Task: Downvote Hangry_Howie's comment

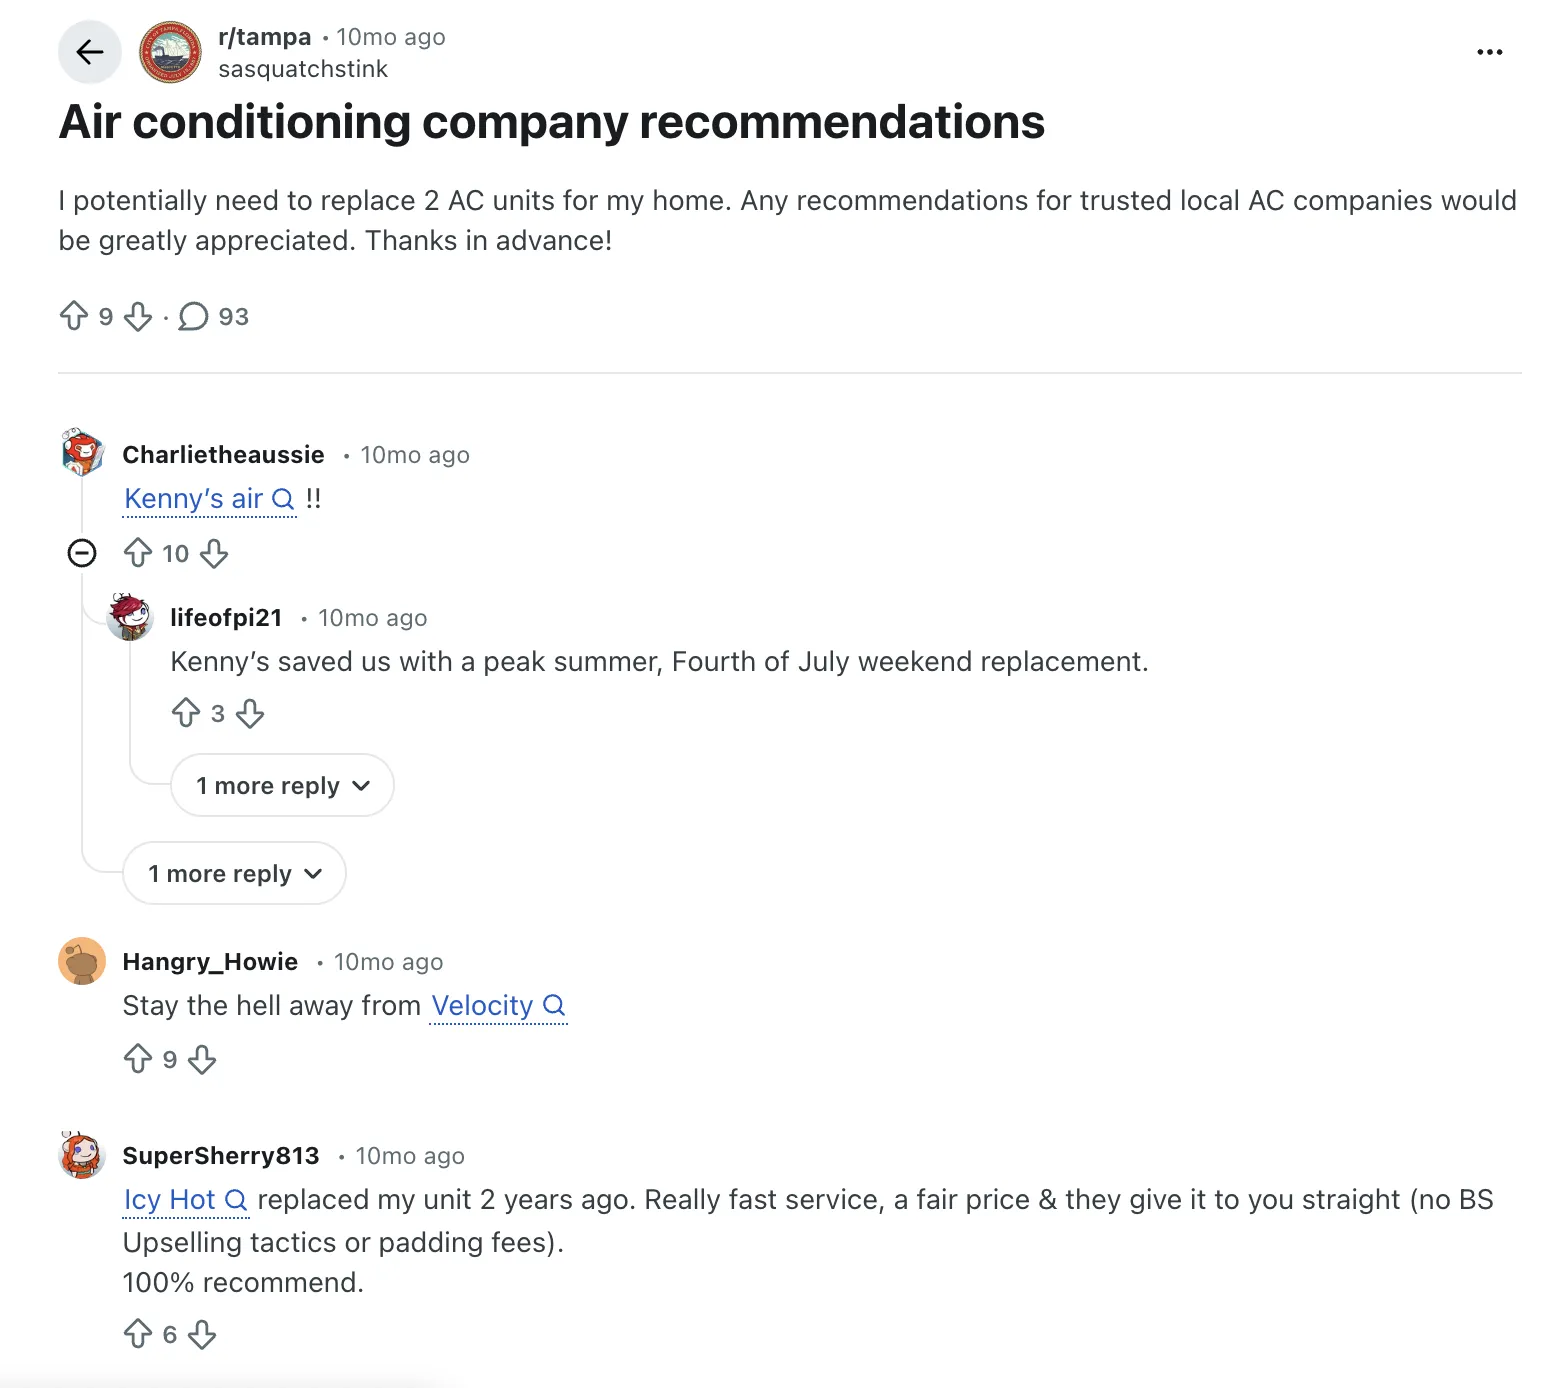Action: [202, 1059]
